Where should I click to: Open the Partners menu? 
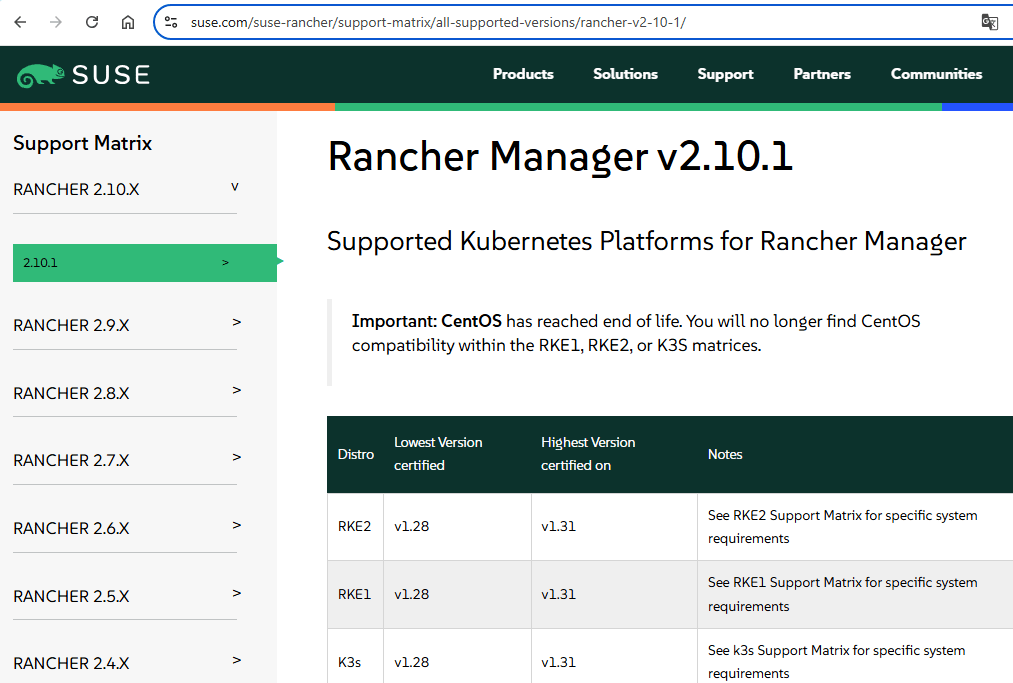[822, 74]
